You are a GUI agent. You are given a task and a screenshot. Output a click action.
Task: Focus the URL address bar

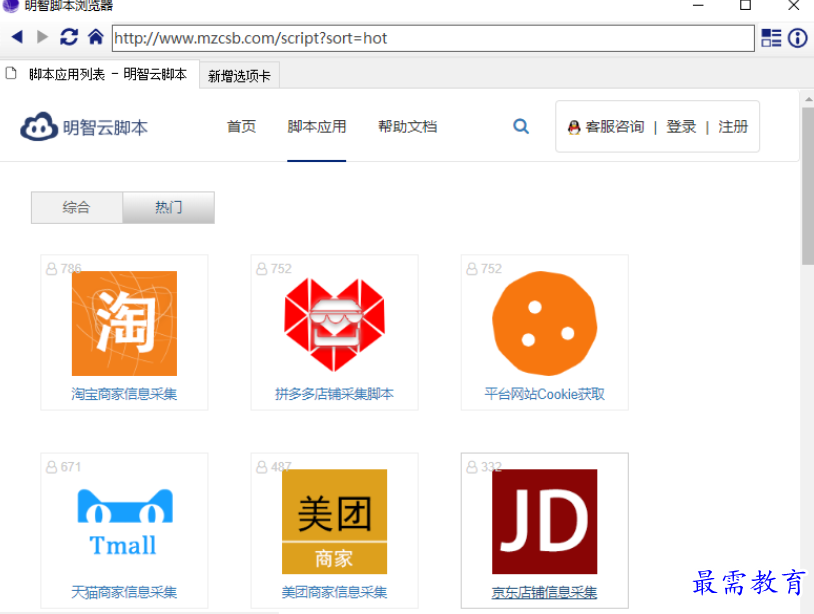[x=433, y=38]
